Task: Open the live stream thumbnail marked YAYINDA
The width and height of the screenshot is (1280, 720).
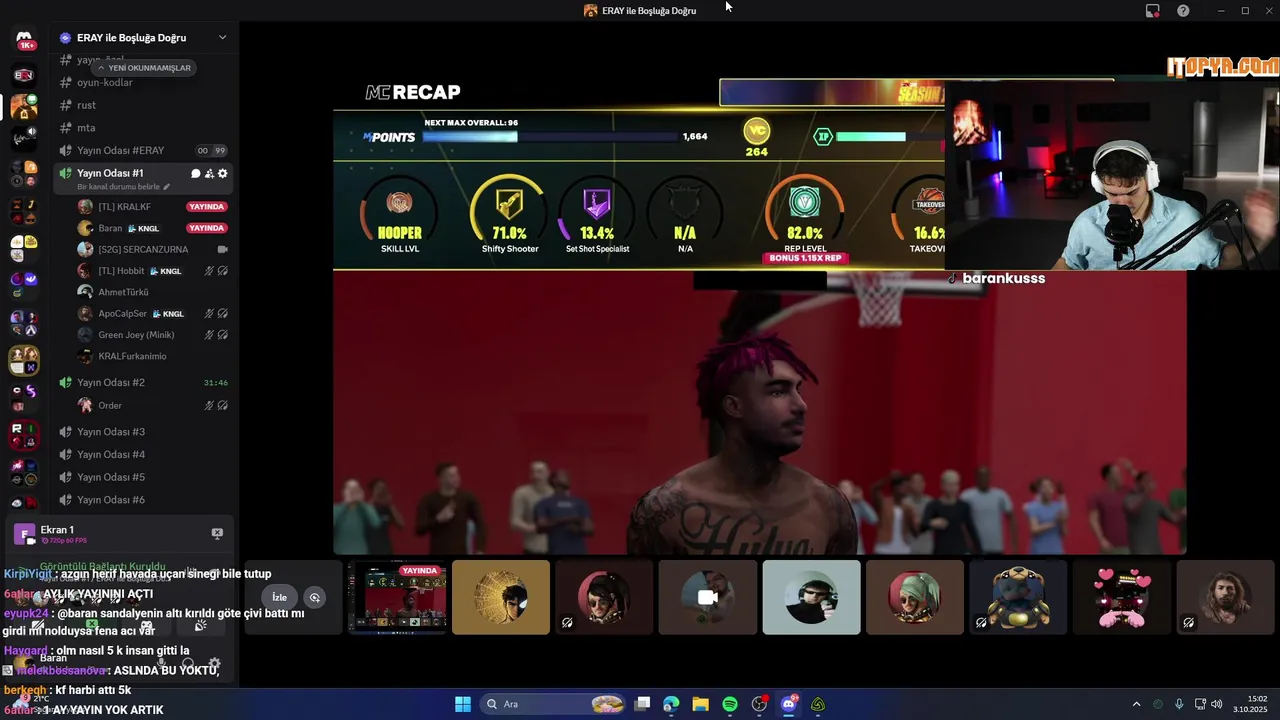Action: [398, 597]
